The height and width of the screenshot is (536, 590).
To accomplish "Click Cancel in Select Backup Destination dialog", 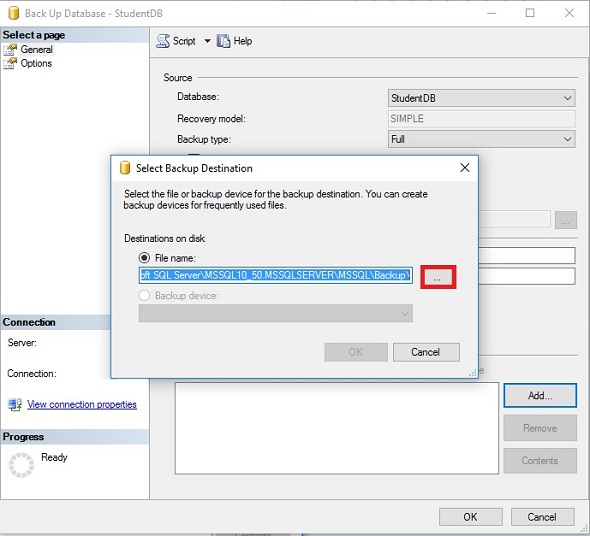I will [426, 352].
